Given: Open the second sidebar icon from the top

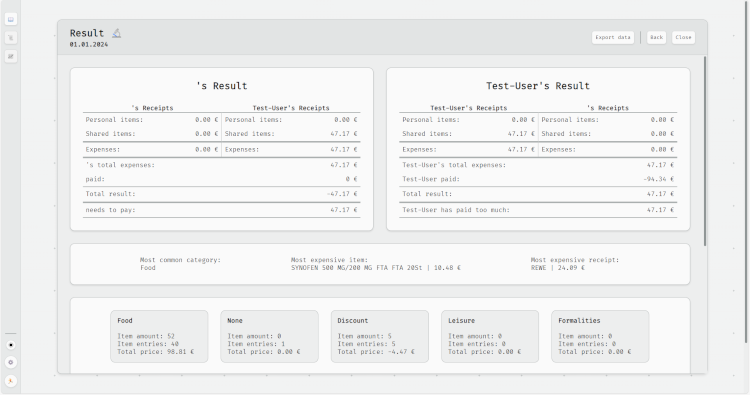Looking at the screenshot, I should tap(11, 38).
